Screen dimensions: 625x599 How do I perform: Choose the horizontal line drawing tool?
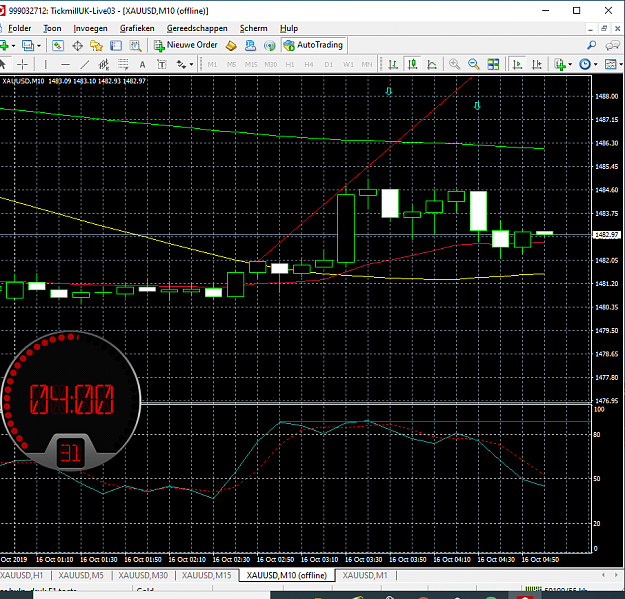coord(65,64)
